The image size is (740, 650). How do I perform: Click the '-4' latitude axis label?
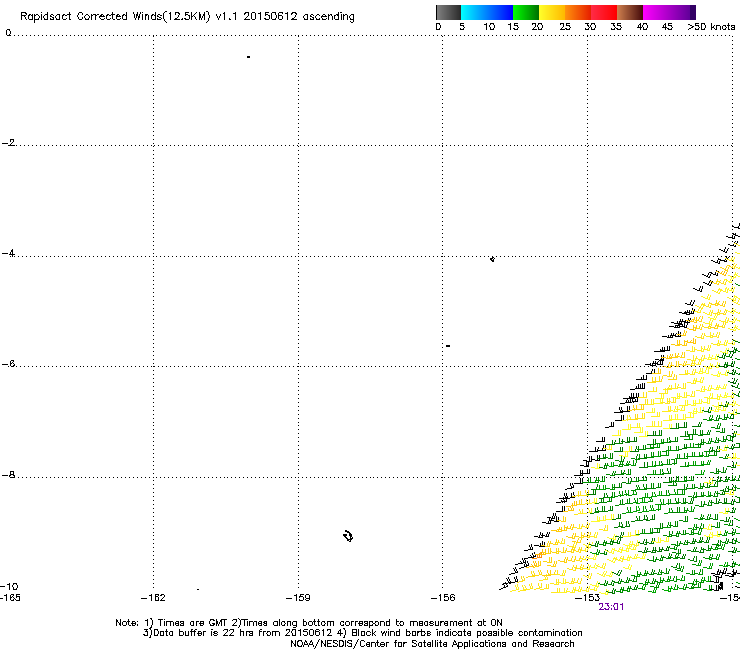(x=8, y=253)
